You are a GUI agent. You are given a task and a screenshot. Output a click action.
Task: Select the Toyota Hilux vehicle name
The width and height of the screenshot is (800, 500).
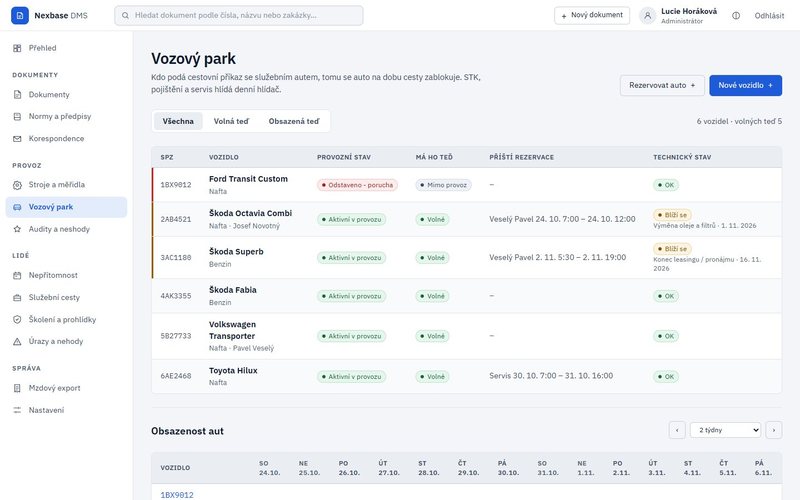[233, 370]
